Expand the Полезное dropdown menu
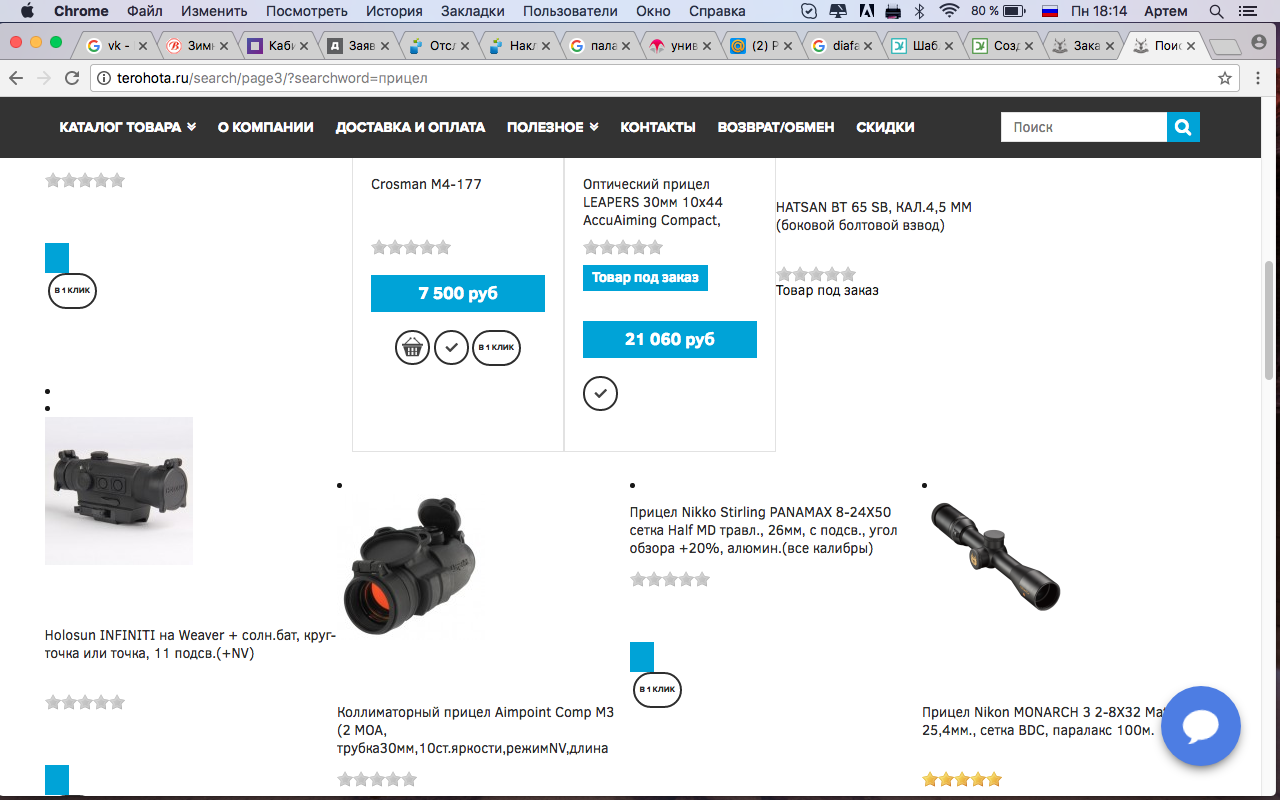This screenshot has height=800, width=1280. click(552, 127)
